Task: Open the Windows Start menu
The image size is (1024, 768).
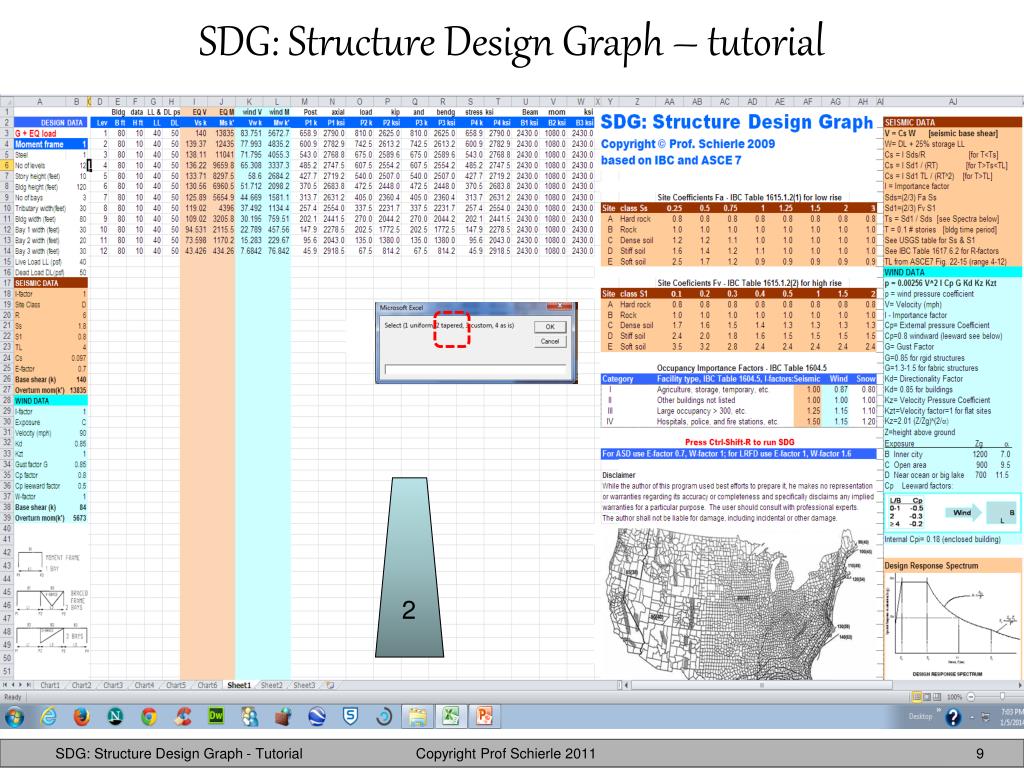Action: click(x=14, y=717)
